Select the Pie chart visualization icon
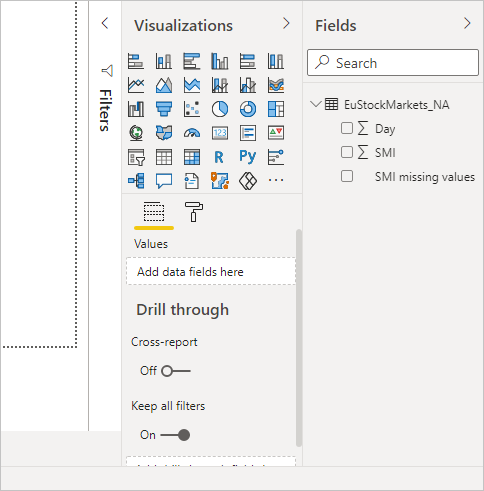 (220, 109)
